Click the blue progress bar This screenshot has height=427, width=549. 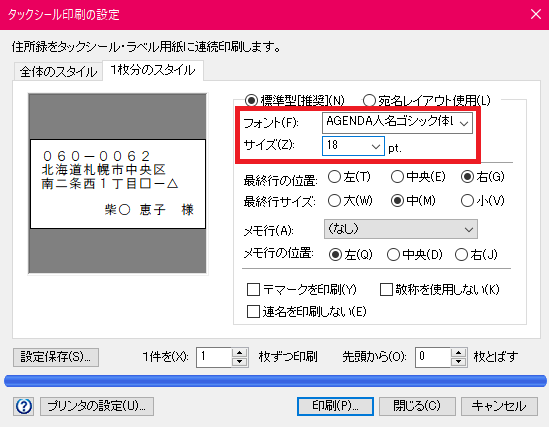click(x=275, y=381)
